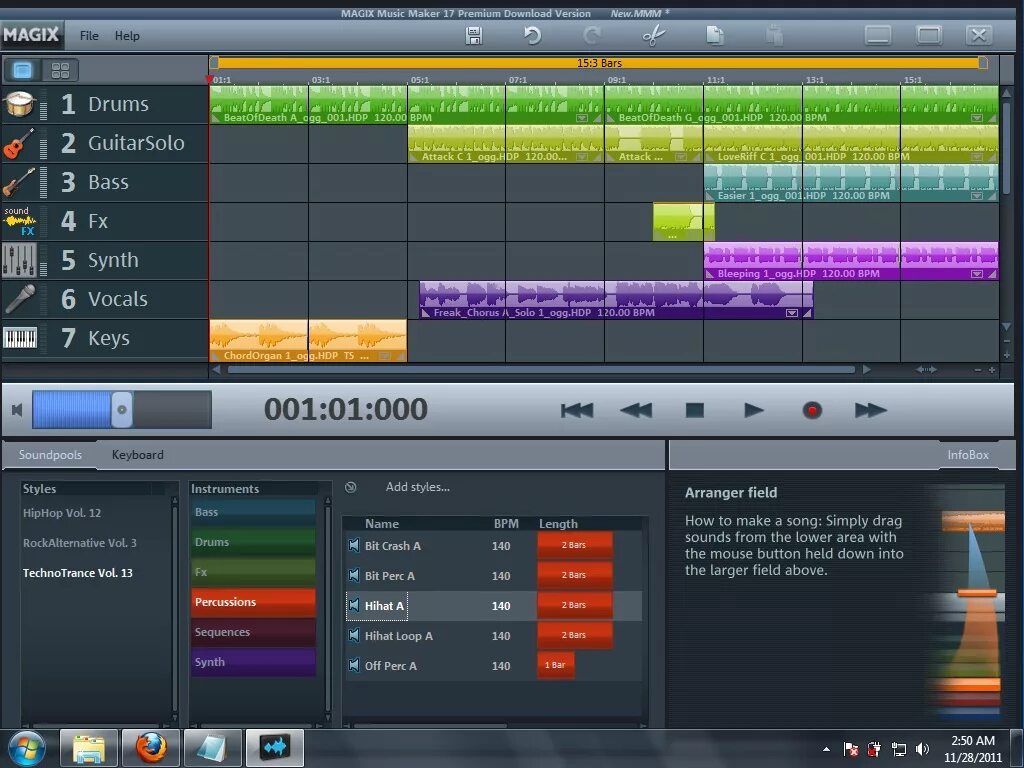Image resolution: width=1024 pixels, height=768 pixels.
Task: Click the Synth track mixer icon
Action: (19, 260)
